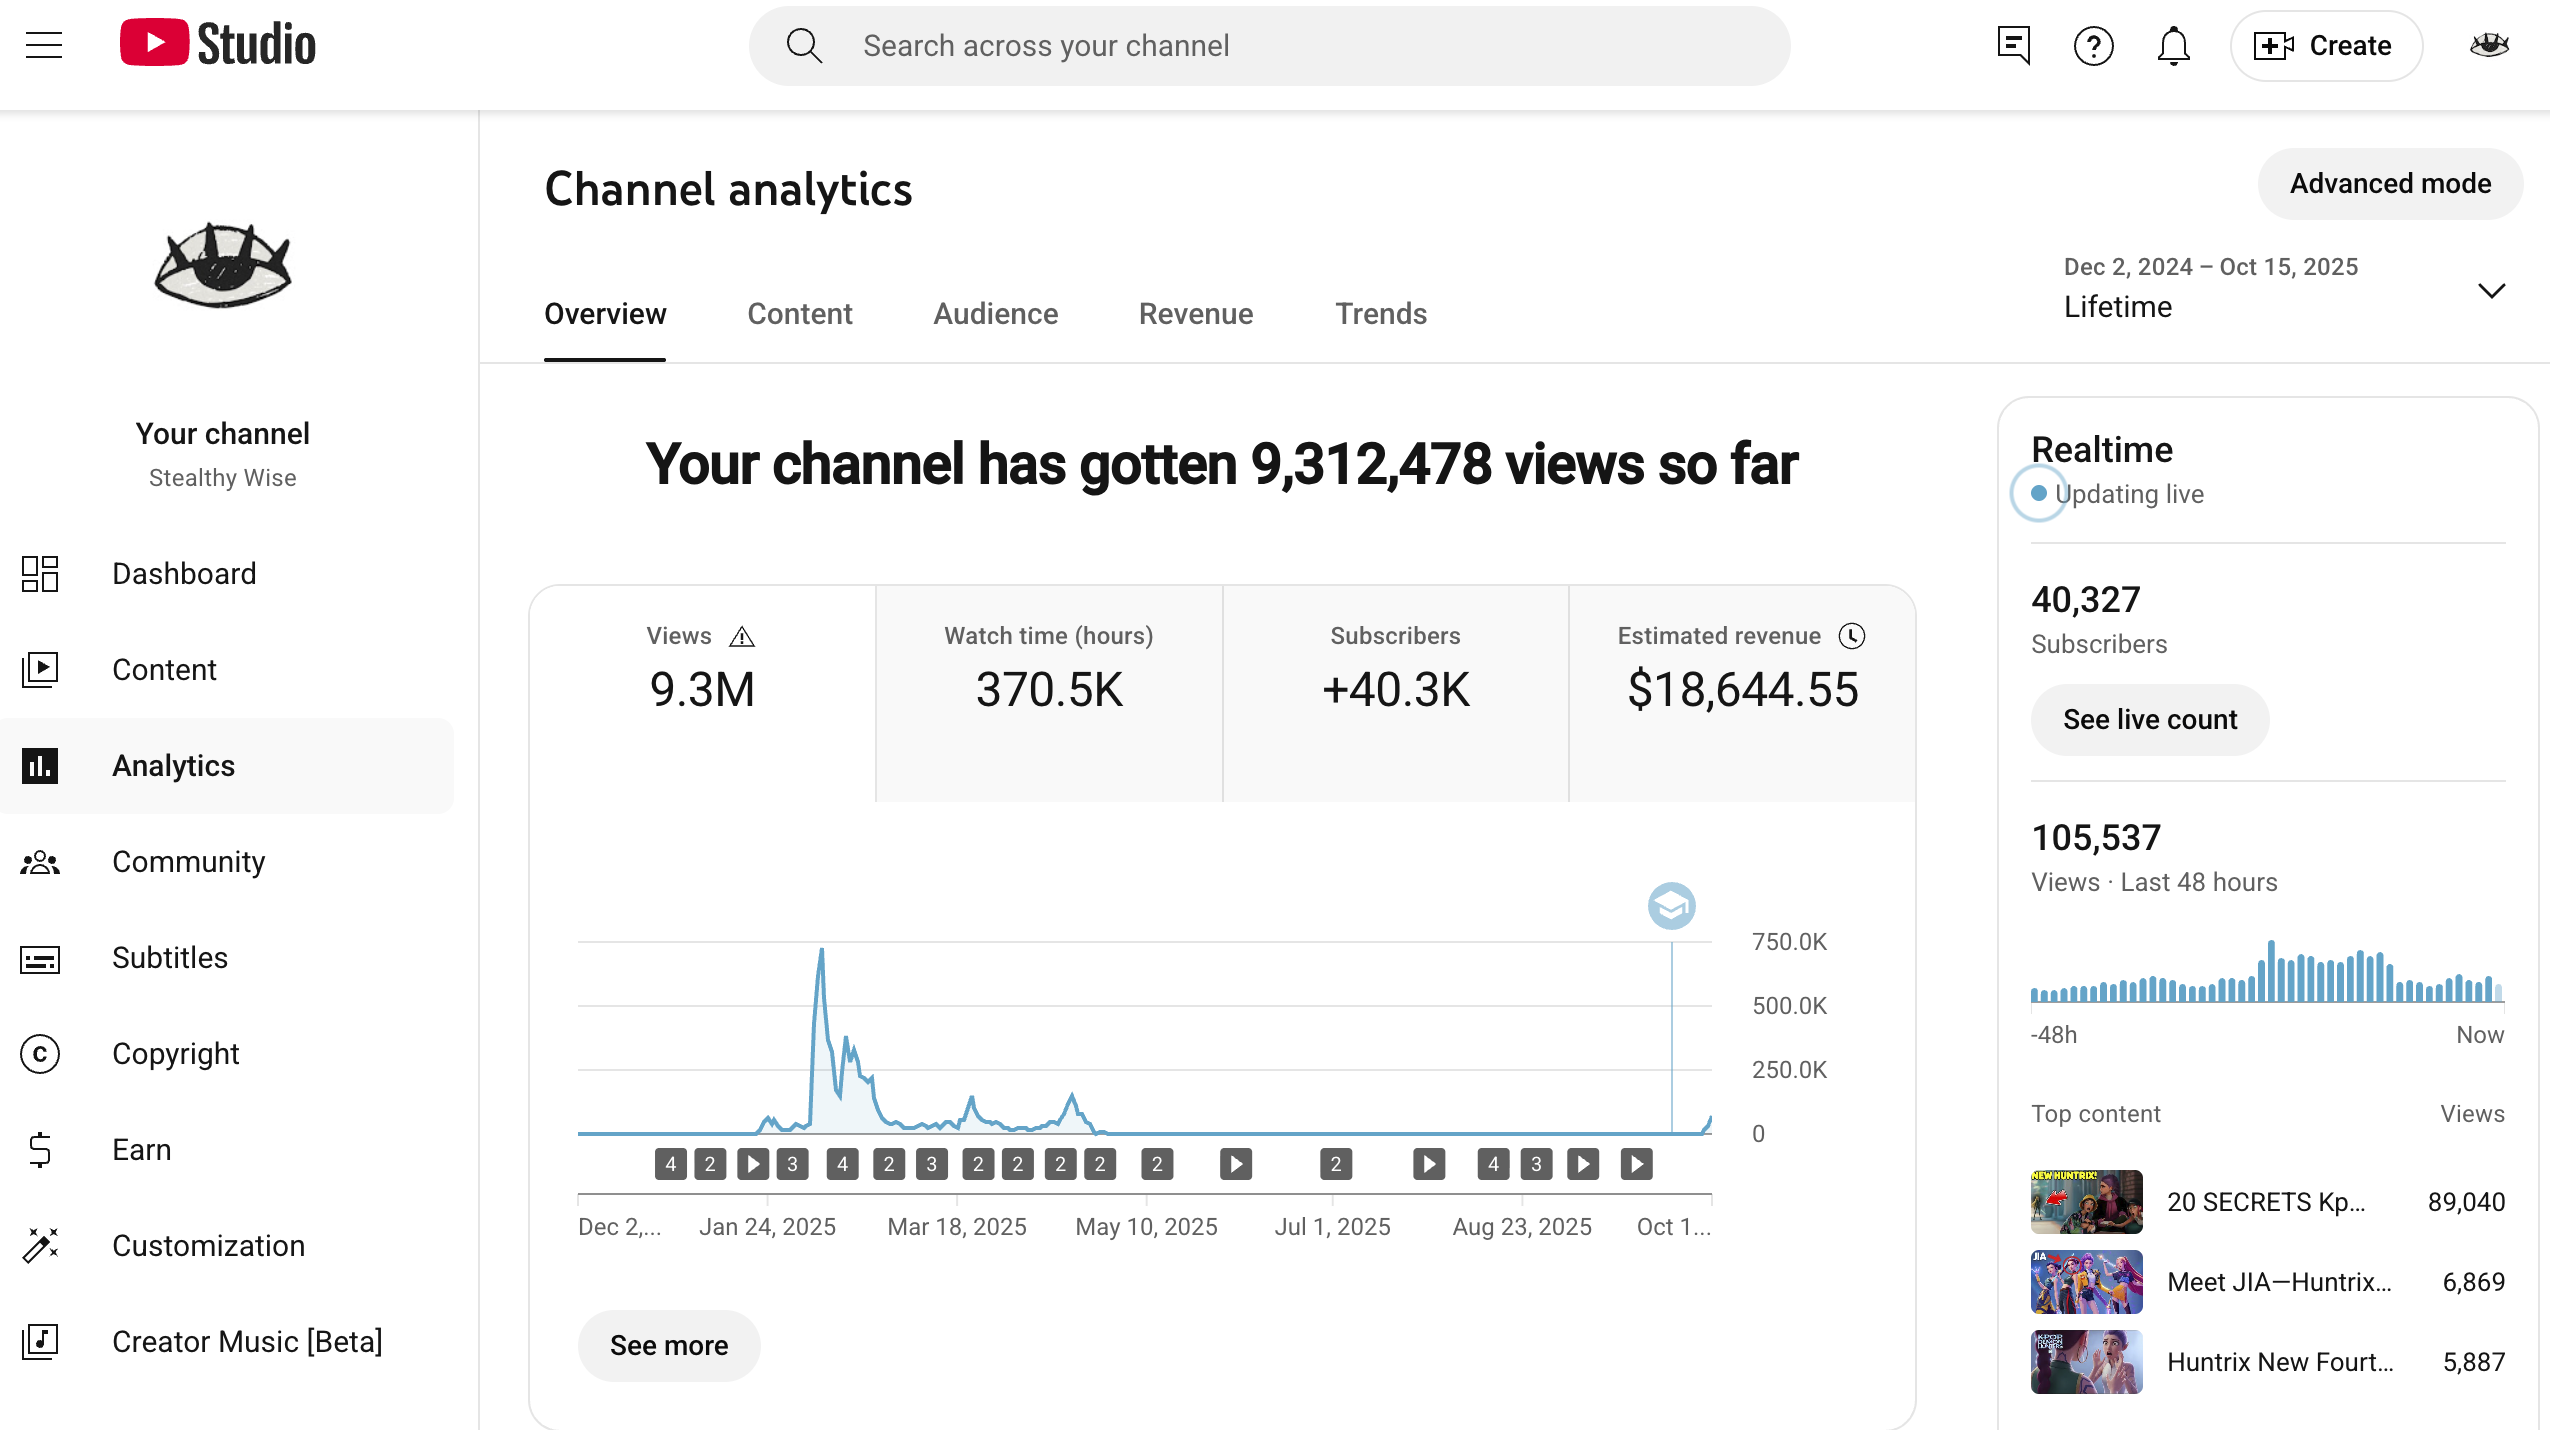
Task: Open the Copyright sidebar item
Action: click(175, 1054)
